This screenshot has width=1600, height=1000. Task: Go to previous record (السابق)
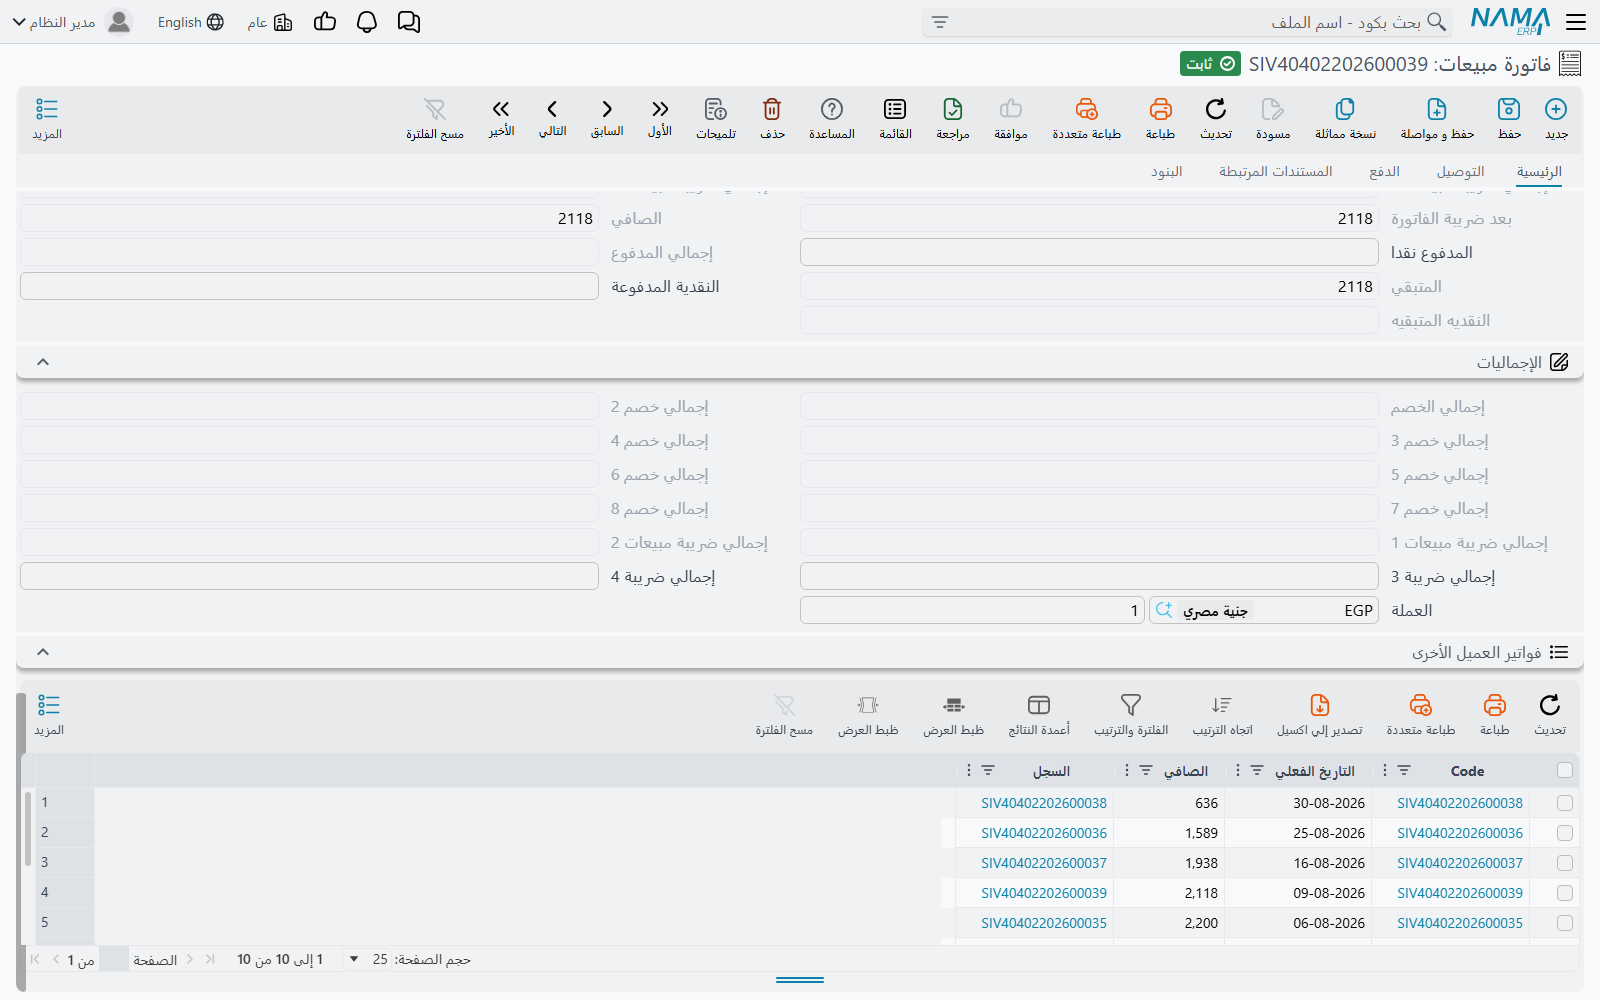tap(607, 109)
